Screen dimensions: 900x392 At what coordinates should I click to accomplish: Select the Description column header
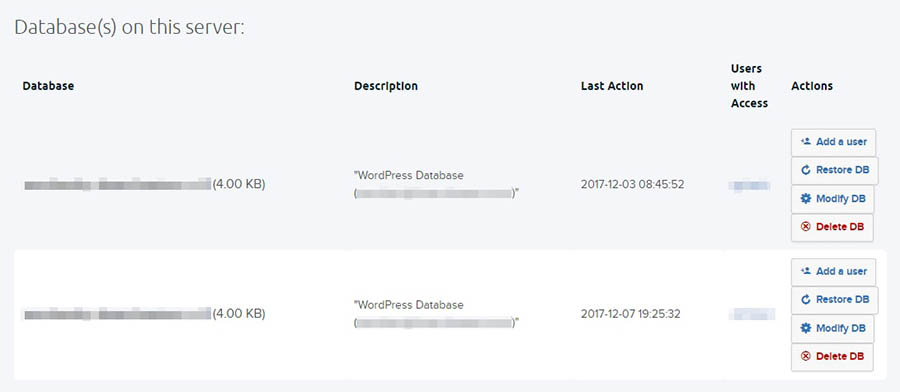pyautogui.click(x=386, y=86)
